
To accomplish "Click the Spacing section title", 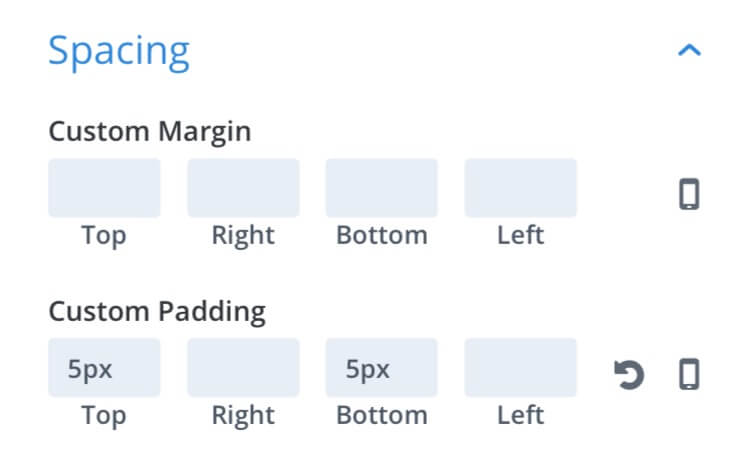I will [x=119, y=52].
